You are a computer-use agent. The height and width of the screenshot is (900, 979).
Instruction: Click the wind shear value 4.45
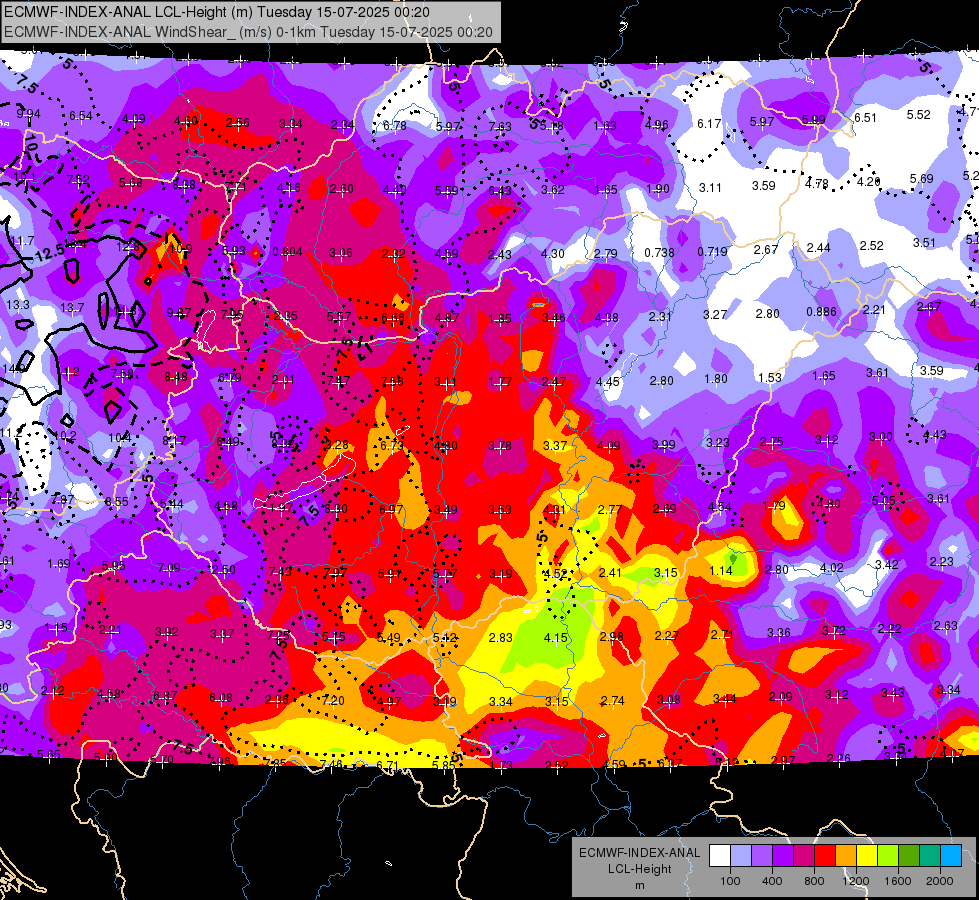click(x=608, y=381)
